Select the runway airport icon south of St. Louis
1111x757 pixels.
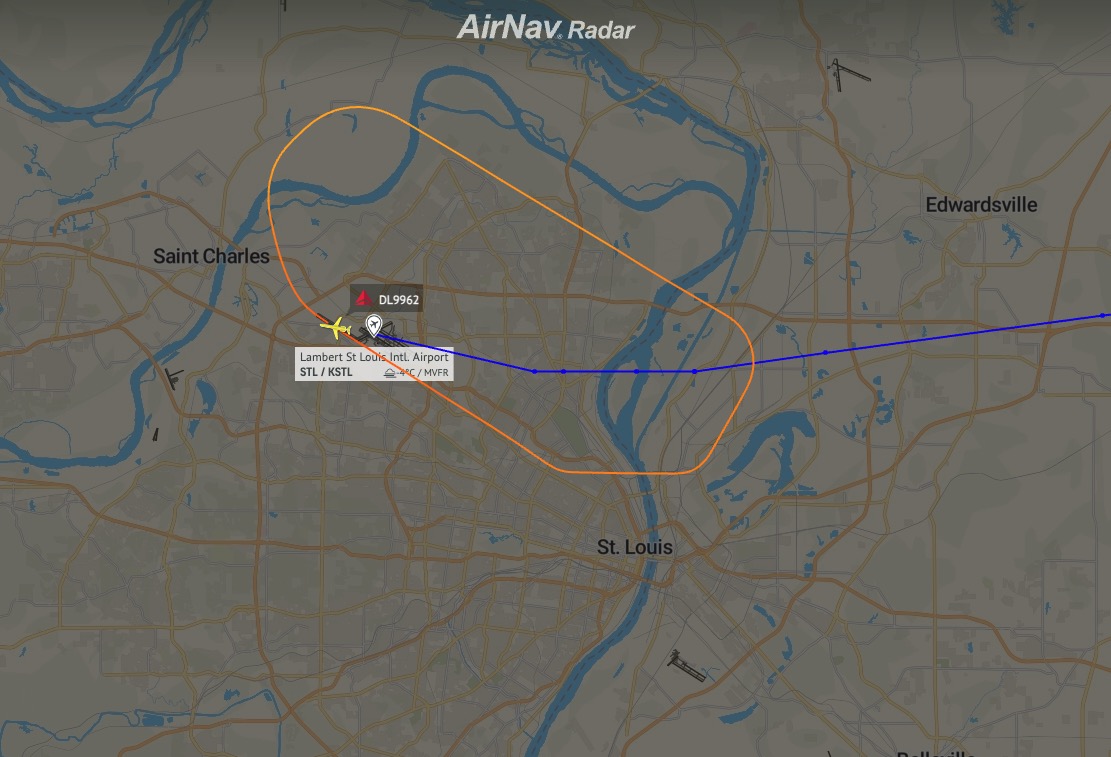(686, 665)
